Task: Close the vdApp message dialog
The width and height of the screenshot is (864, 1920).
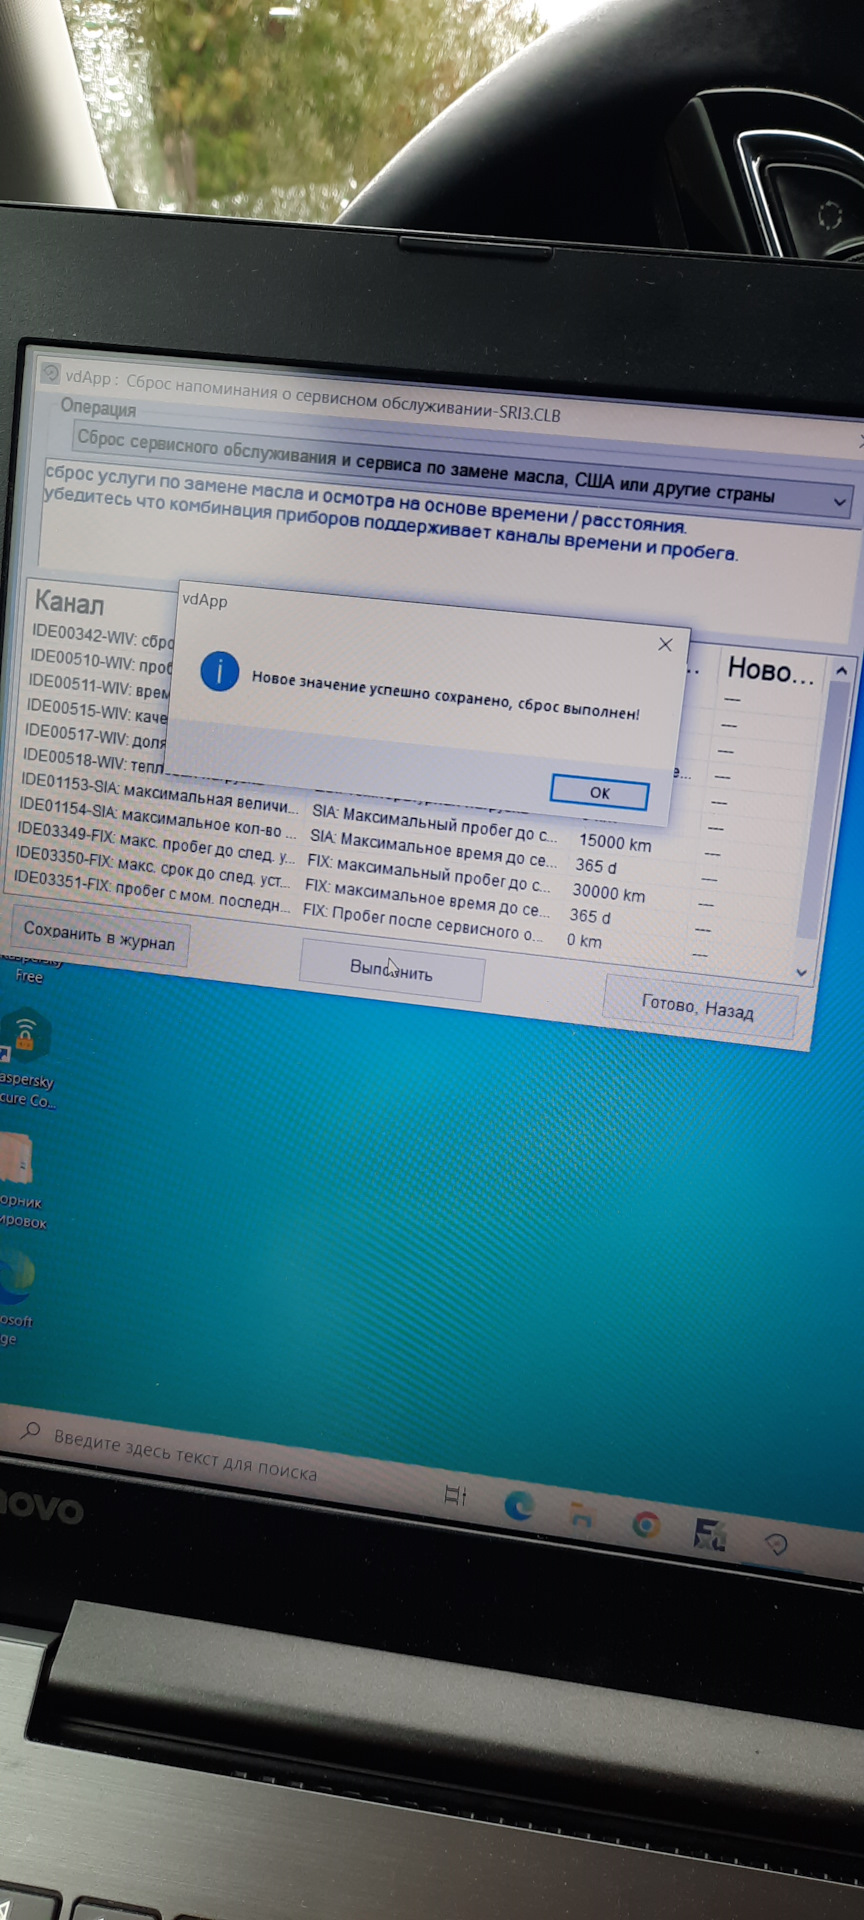Action: pos(665,645)
